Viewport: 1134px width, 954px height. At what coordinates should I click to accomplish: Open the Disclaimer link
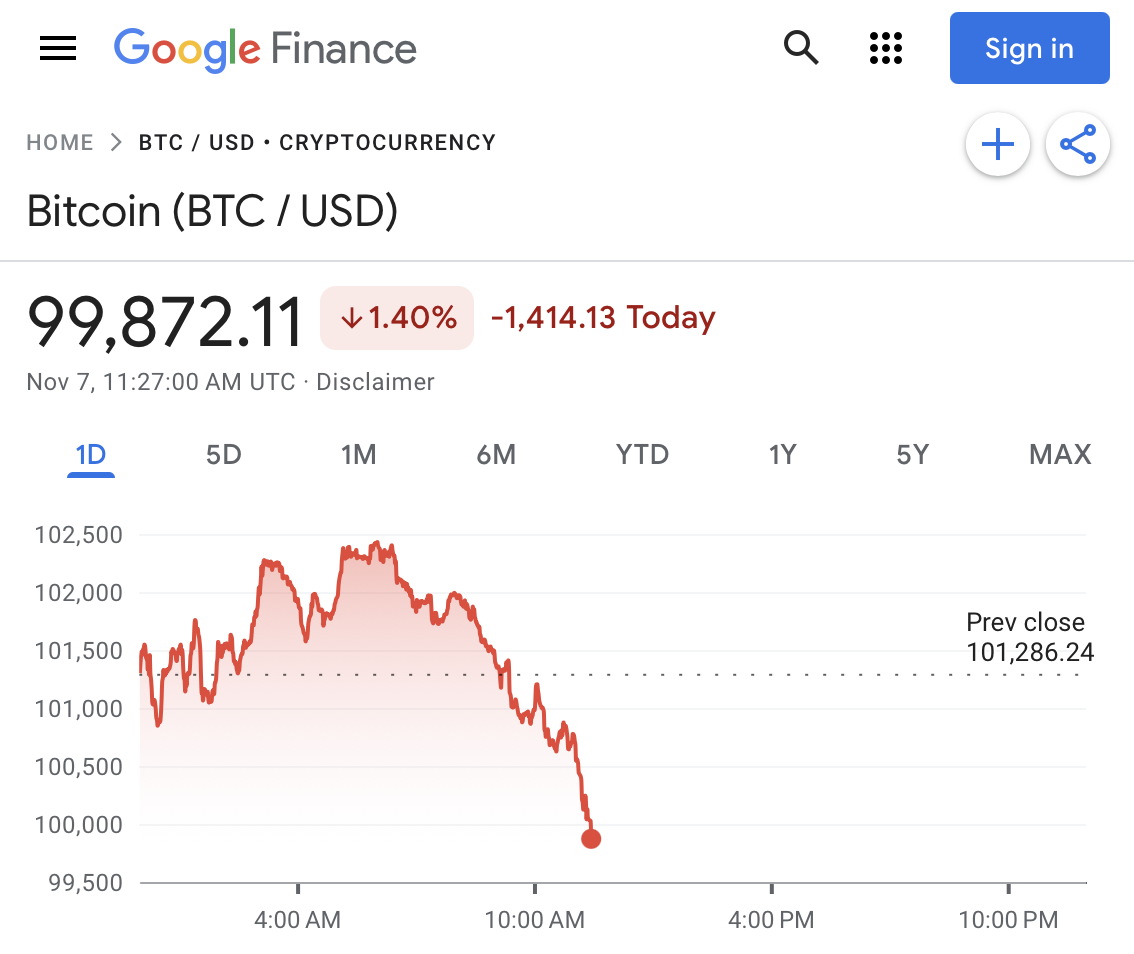(x=375, y=382)
